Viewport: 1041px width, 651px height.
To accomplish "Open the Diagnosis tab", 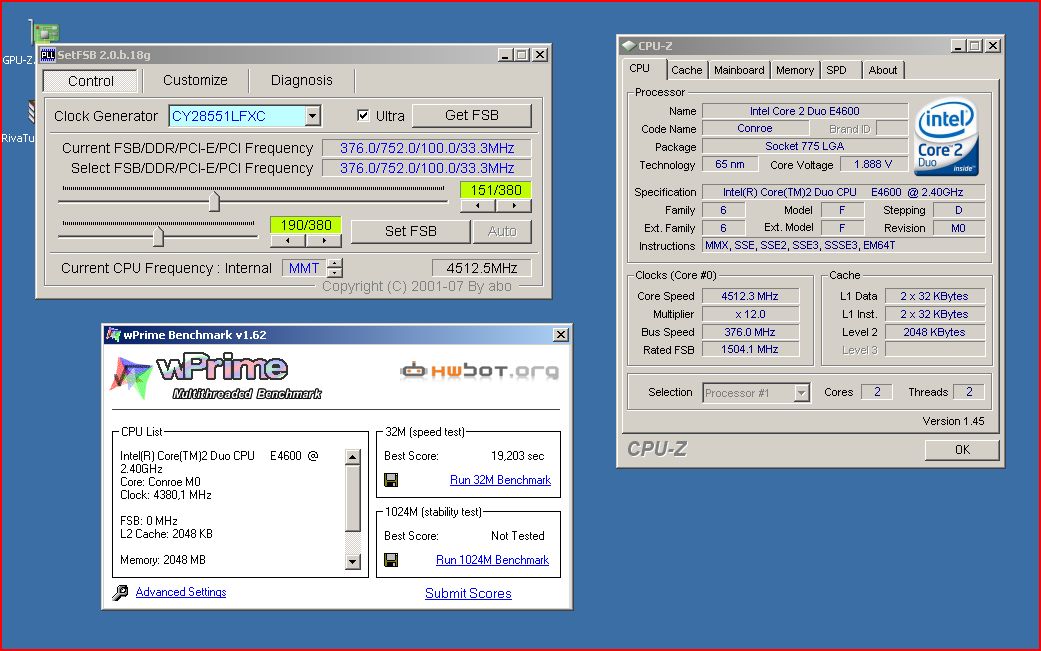I will click(x=301, y=80).
